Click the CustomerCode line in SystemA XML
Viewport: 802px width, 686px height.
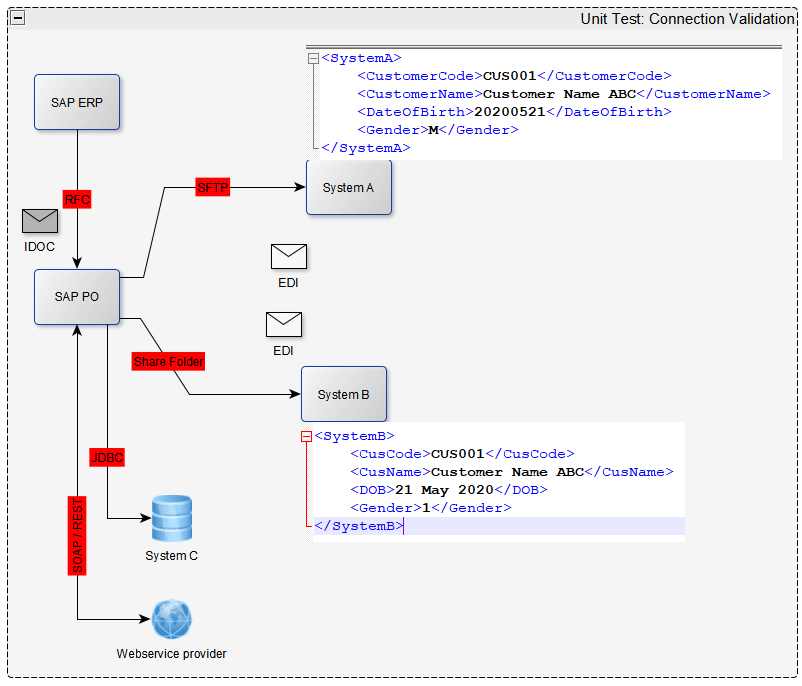[x=514, y=76]
